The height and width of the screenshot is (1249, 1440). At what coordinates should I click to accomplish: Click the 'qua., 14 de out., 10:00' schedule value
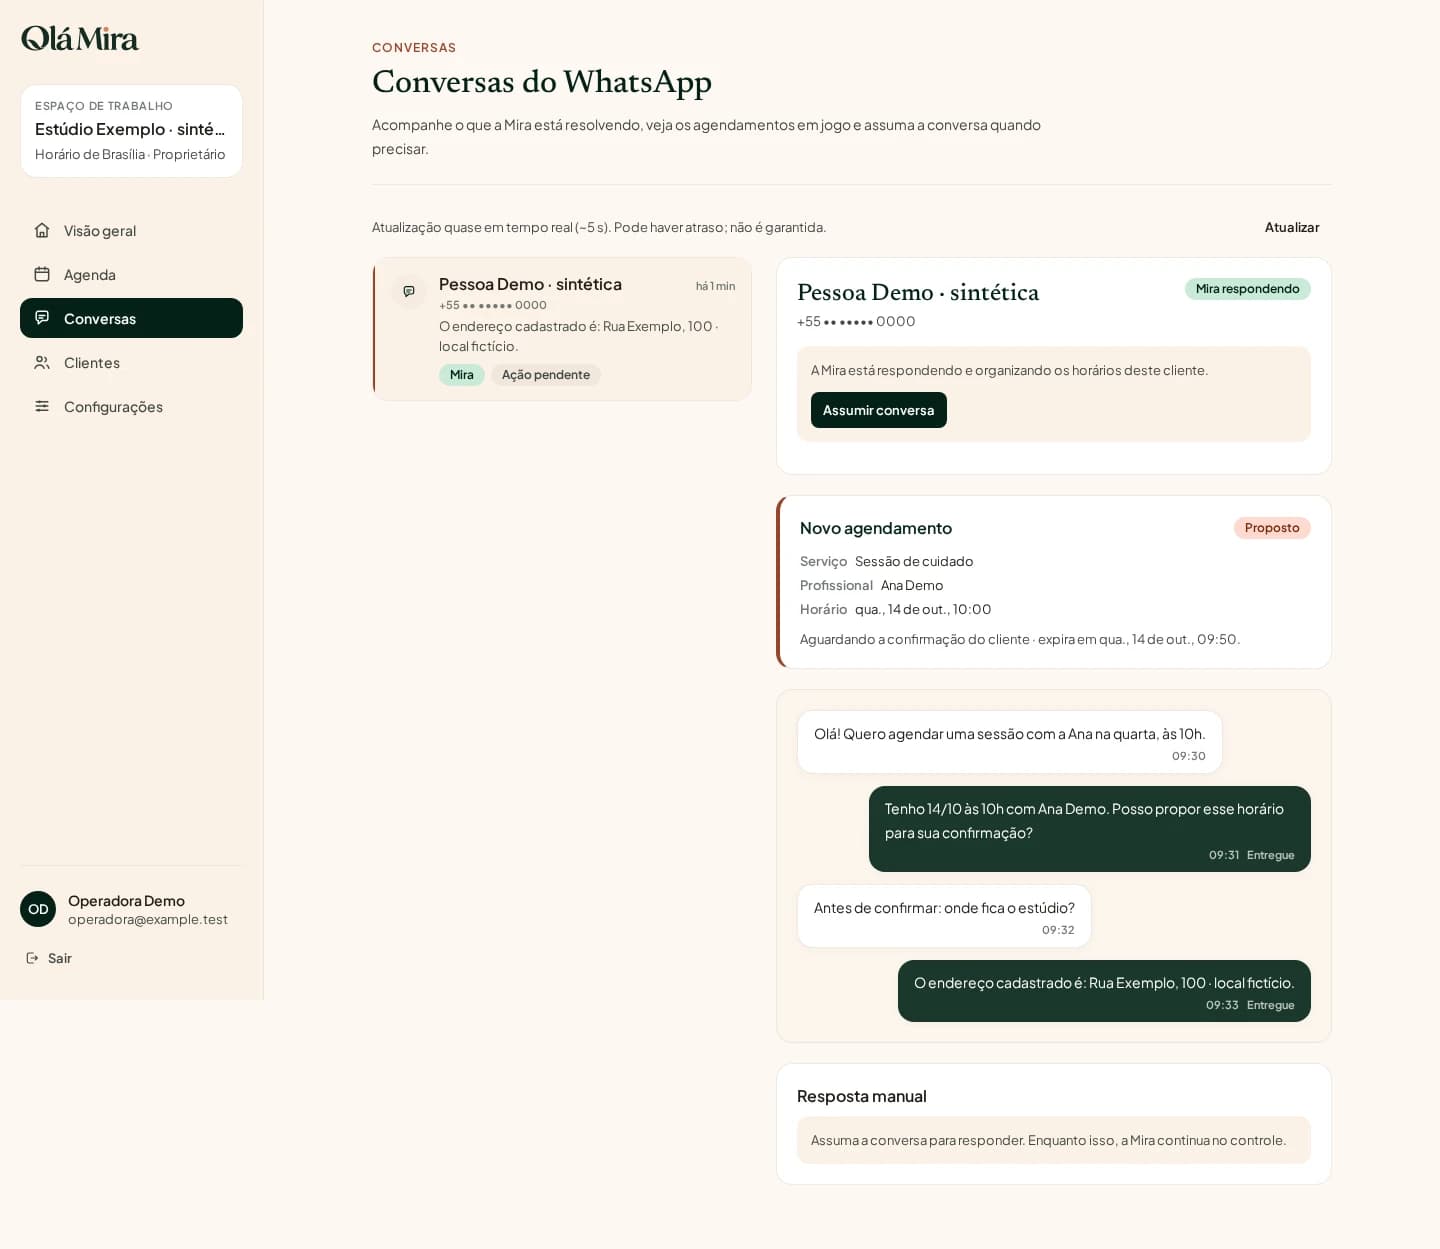click(x=923, y=609)
